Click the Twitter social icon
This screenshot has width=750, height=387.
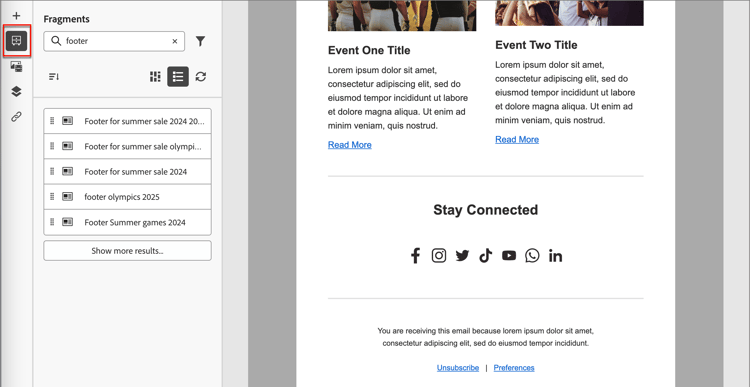coord(462,256)
